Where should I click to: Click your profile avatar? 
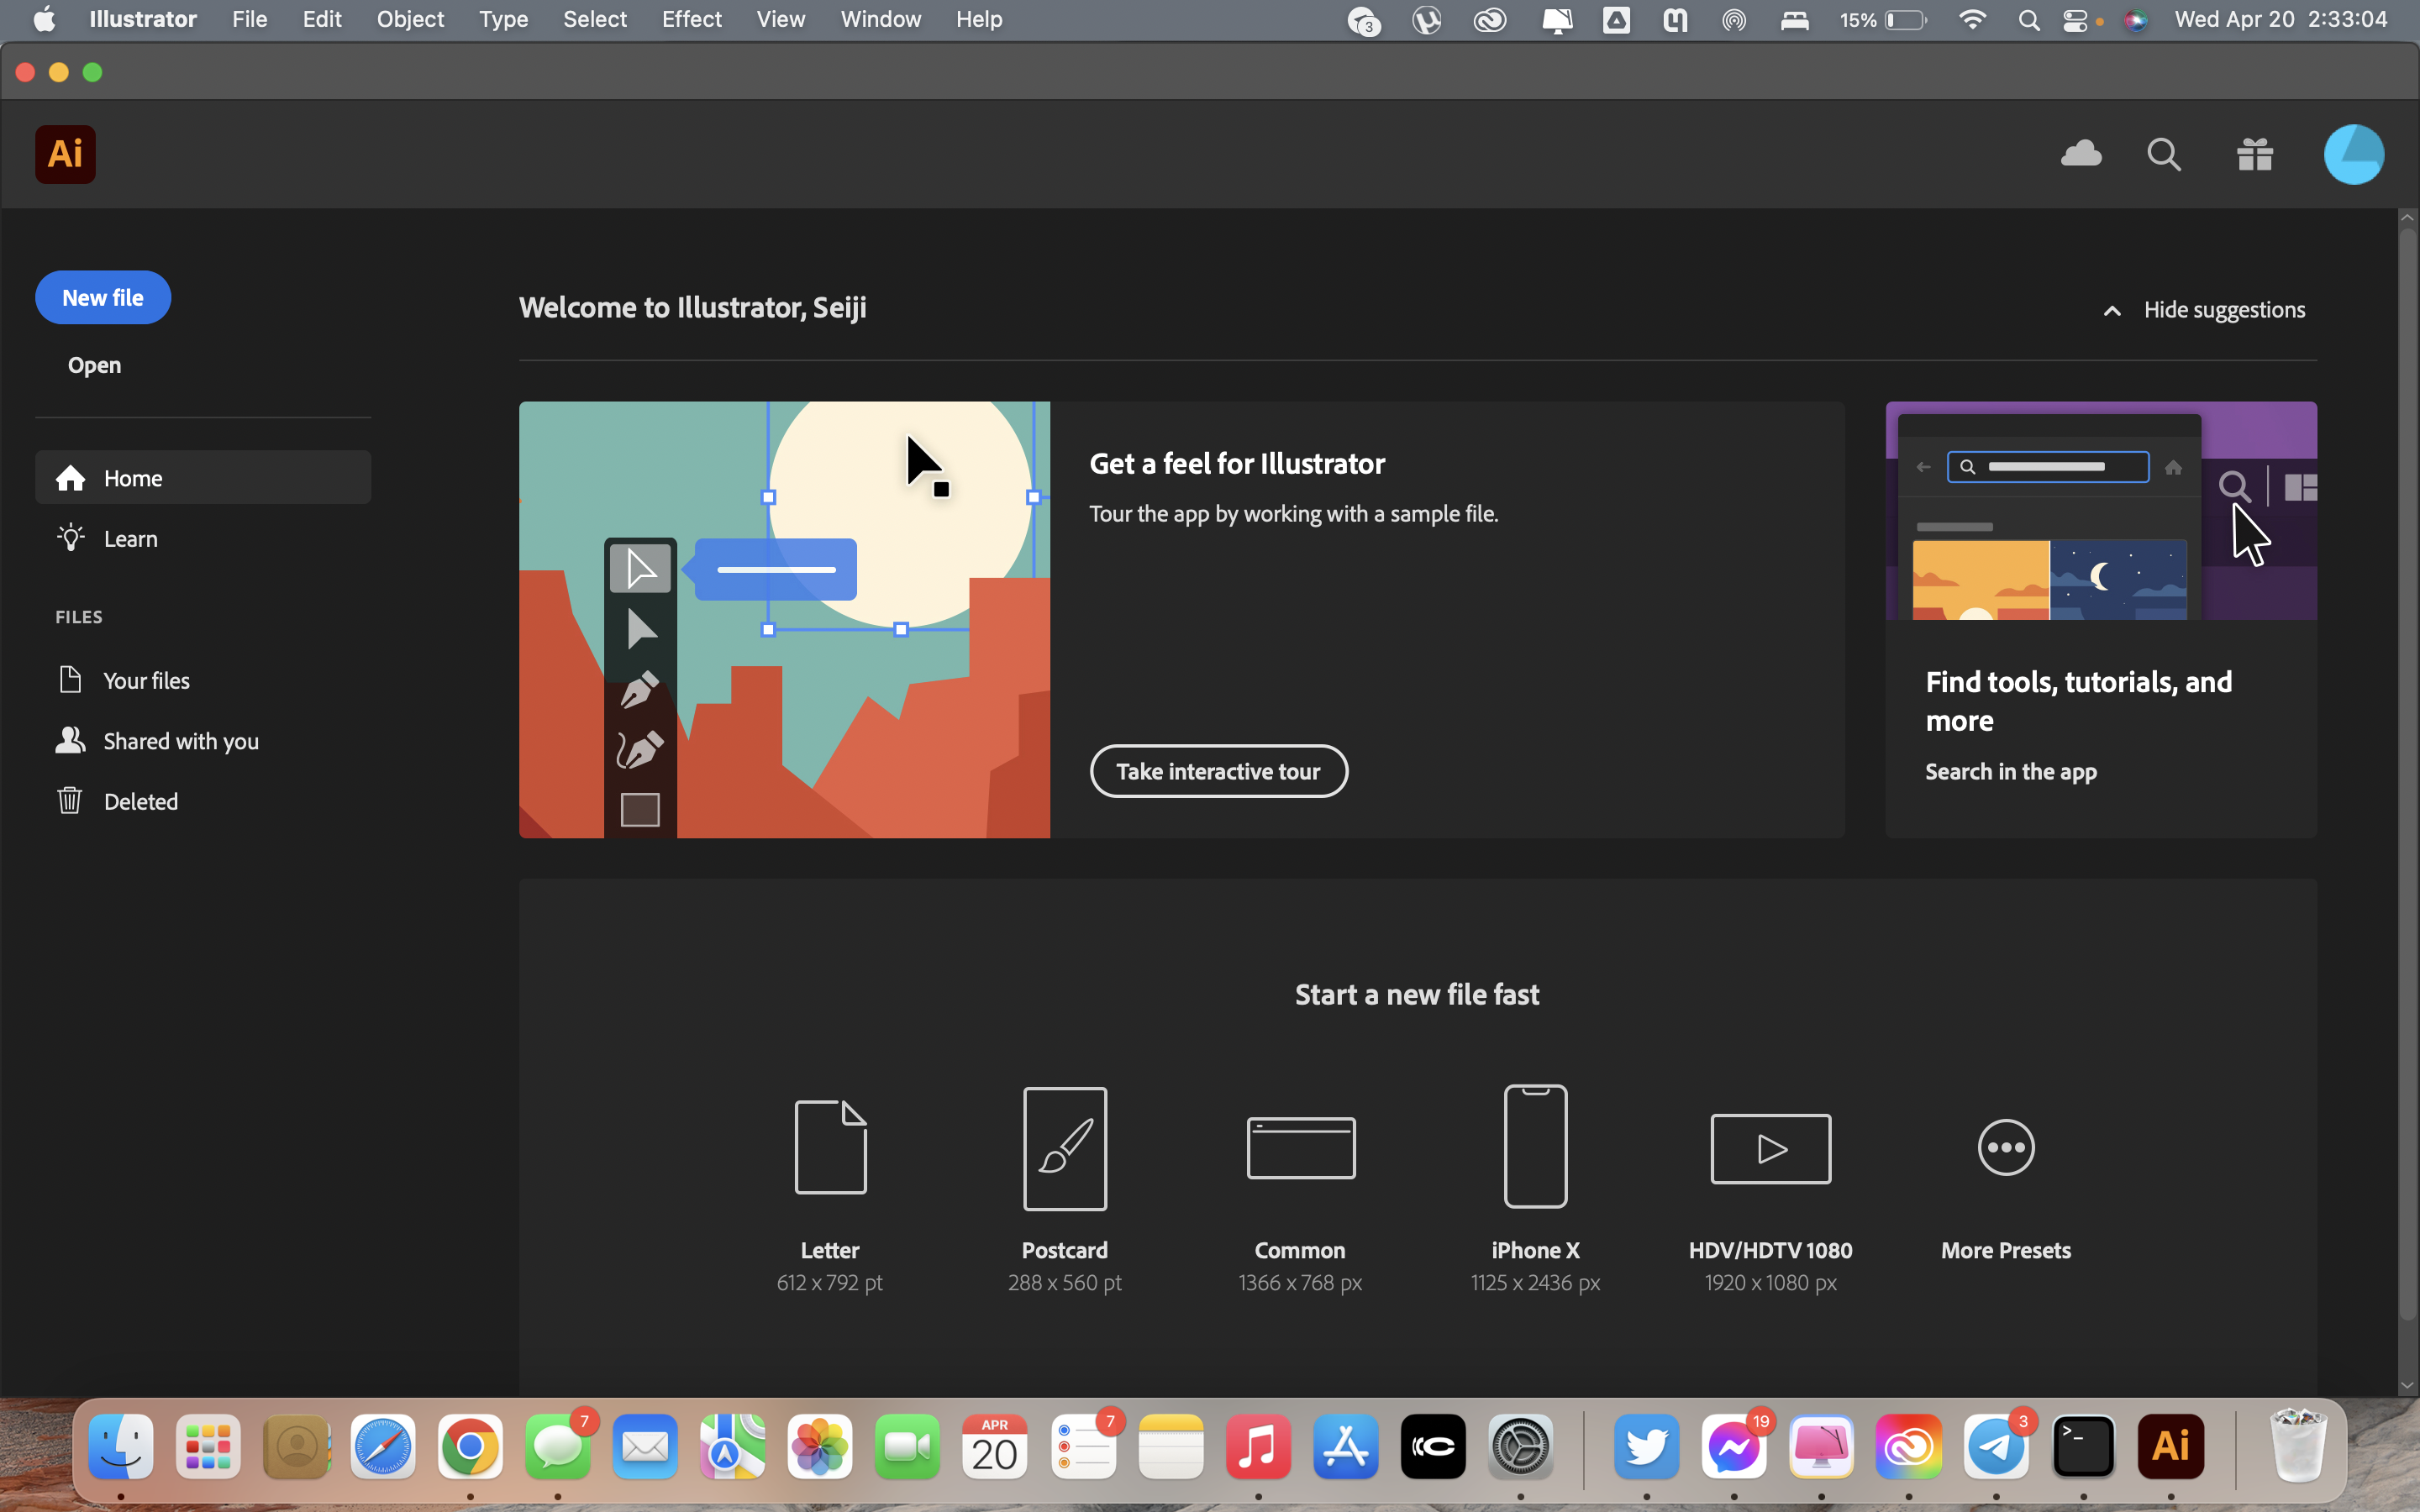point(2352,154)
